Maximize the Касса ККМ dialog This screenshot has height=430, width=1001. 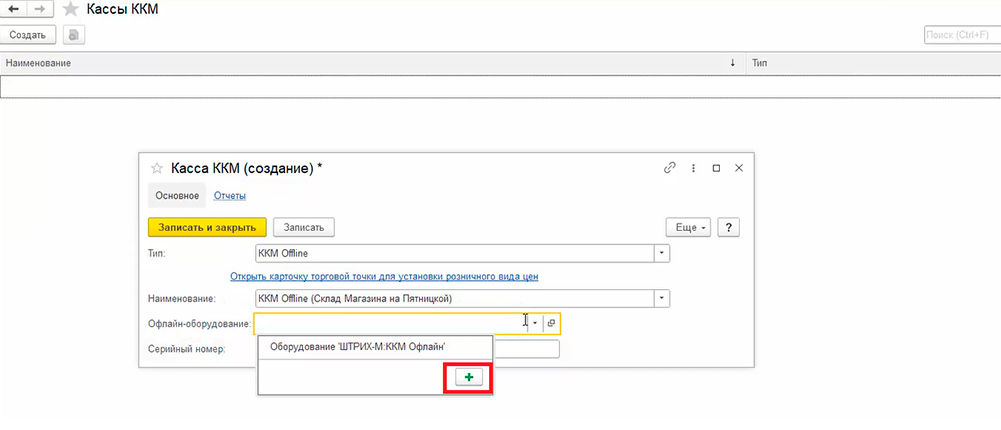[716, 168]
